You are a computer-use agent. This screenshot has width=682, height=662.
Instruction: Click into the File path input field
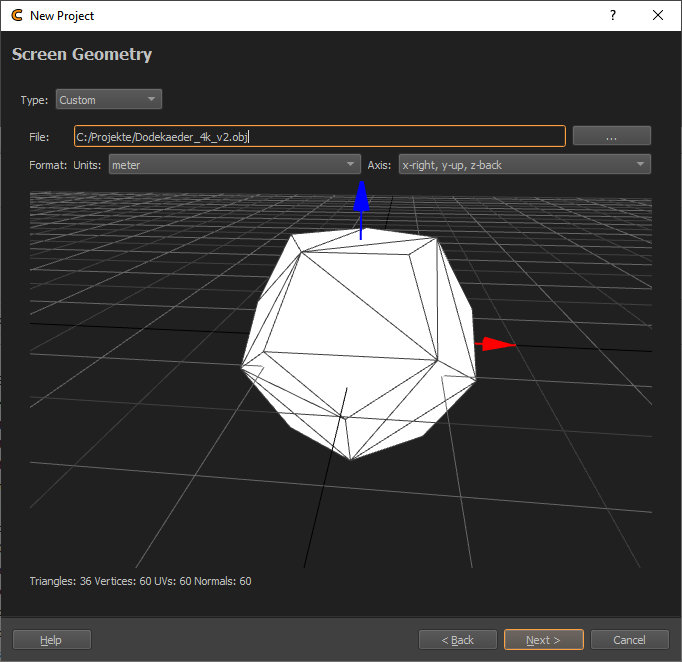319,136
